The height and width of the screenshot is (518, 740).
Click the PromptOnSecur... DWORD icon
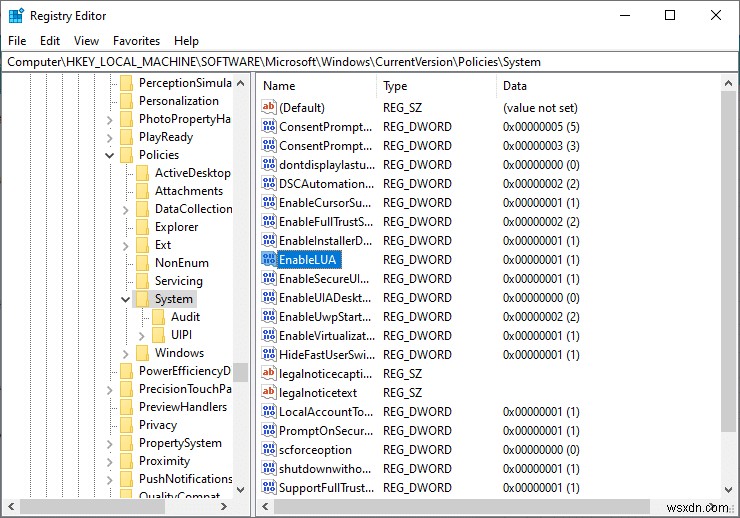(x=269, y=430)
